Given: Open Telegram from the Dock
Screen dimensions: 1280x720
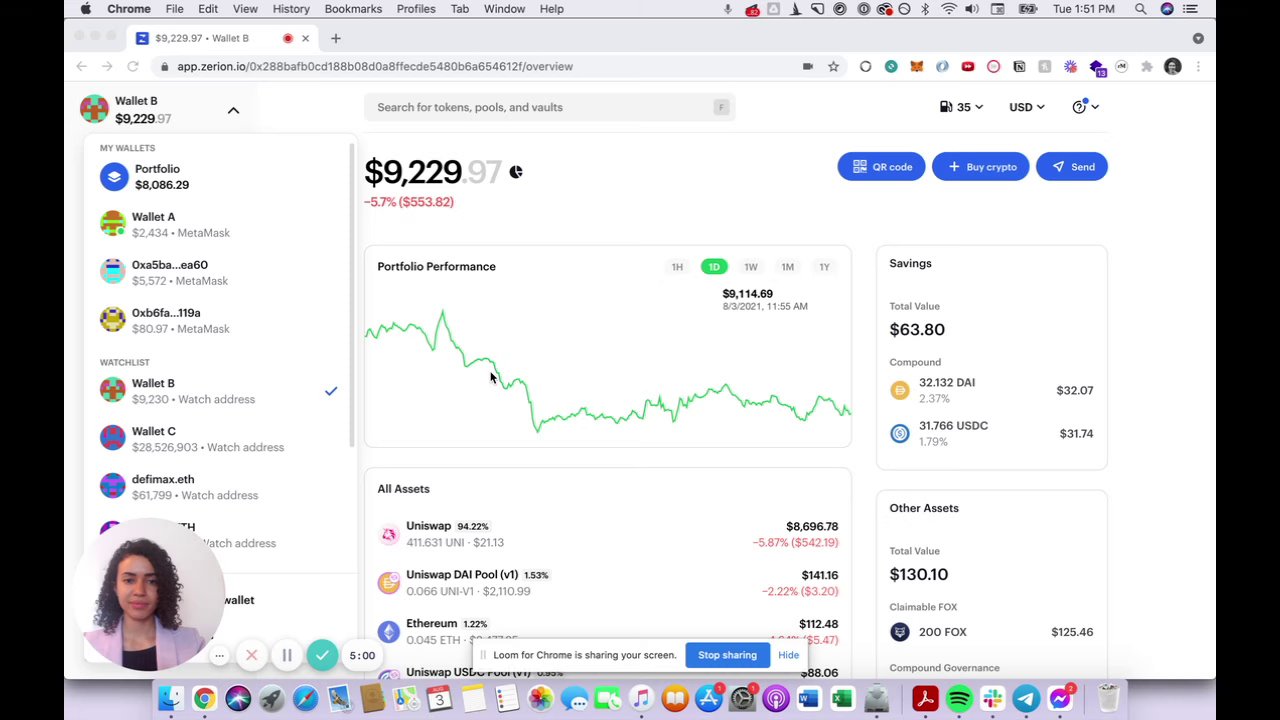Looking at the screenshot, I should [x=1026, y=698].
